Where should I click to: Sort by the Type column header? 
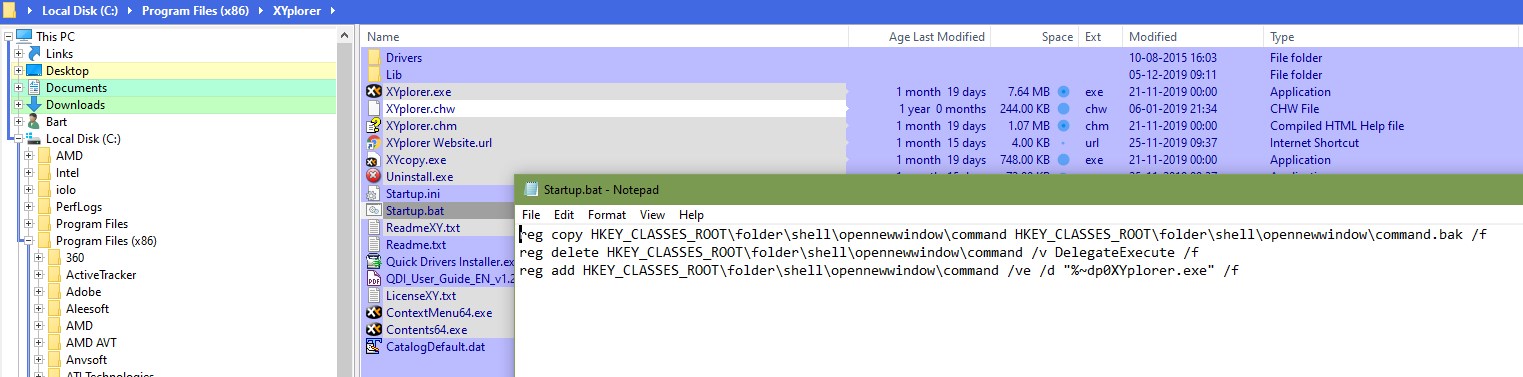coord(1393,37)
